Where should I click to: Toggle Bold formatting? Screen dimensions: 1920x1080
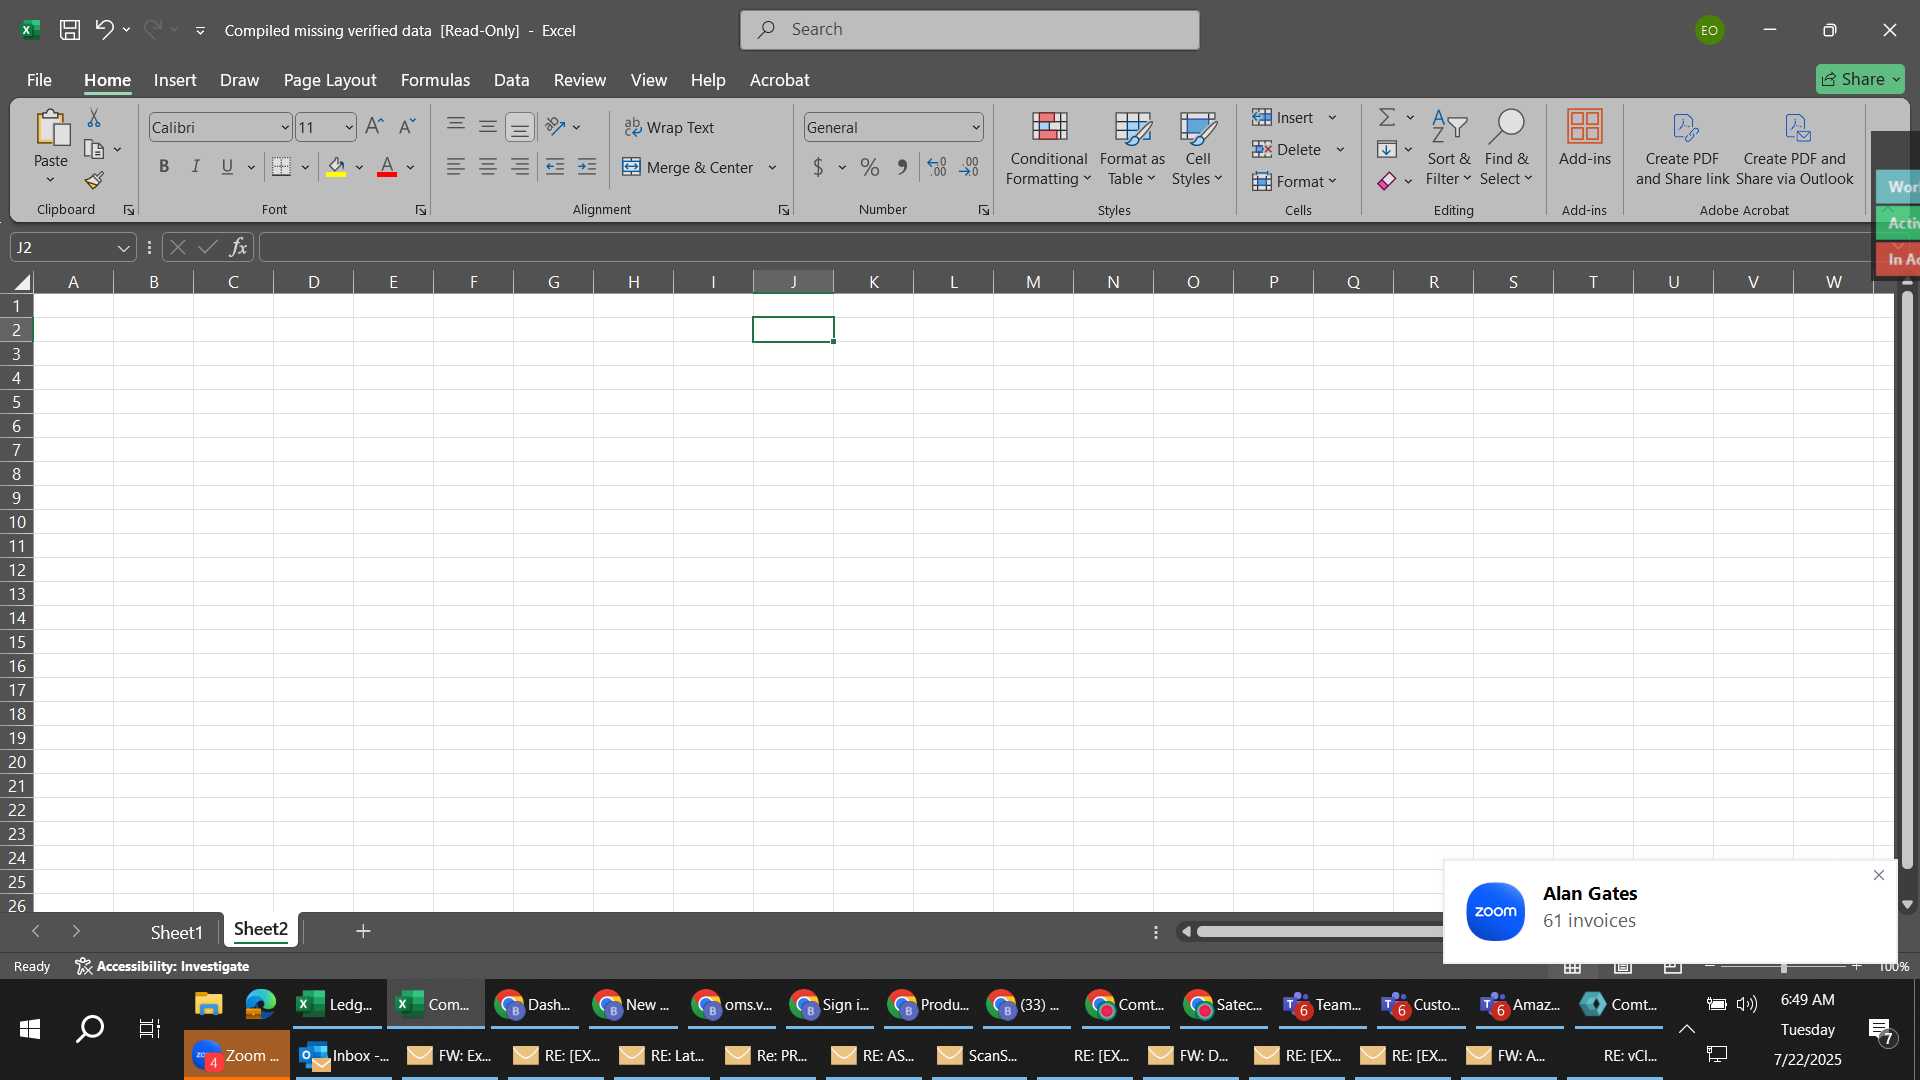164,167
